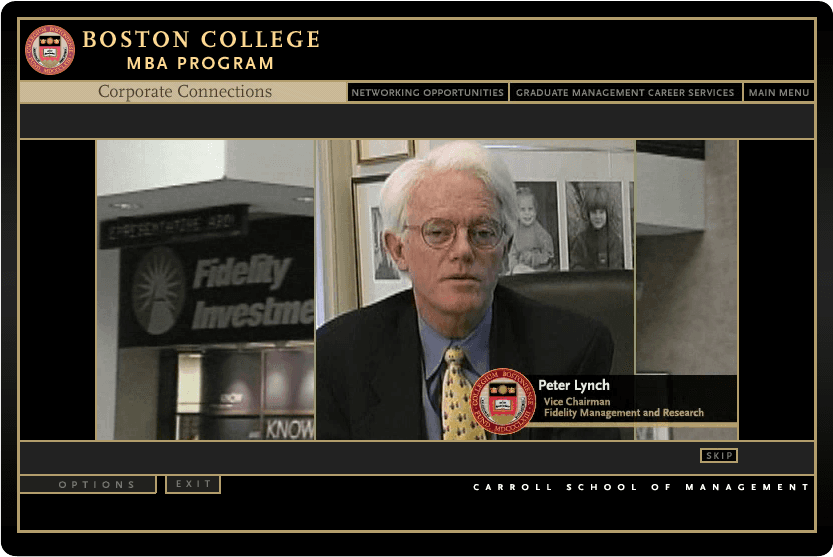The image size is (833, 557).
Task: Click Fidelity Management and Research caption
Action: pos(624,412)
